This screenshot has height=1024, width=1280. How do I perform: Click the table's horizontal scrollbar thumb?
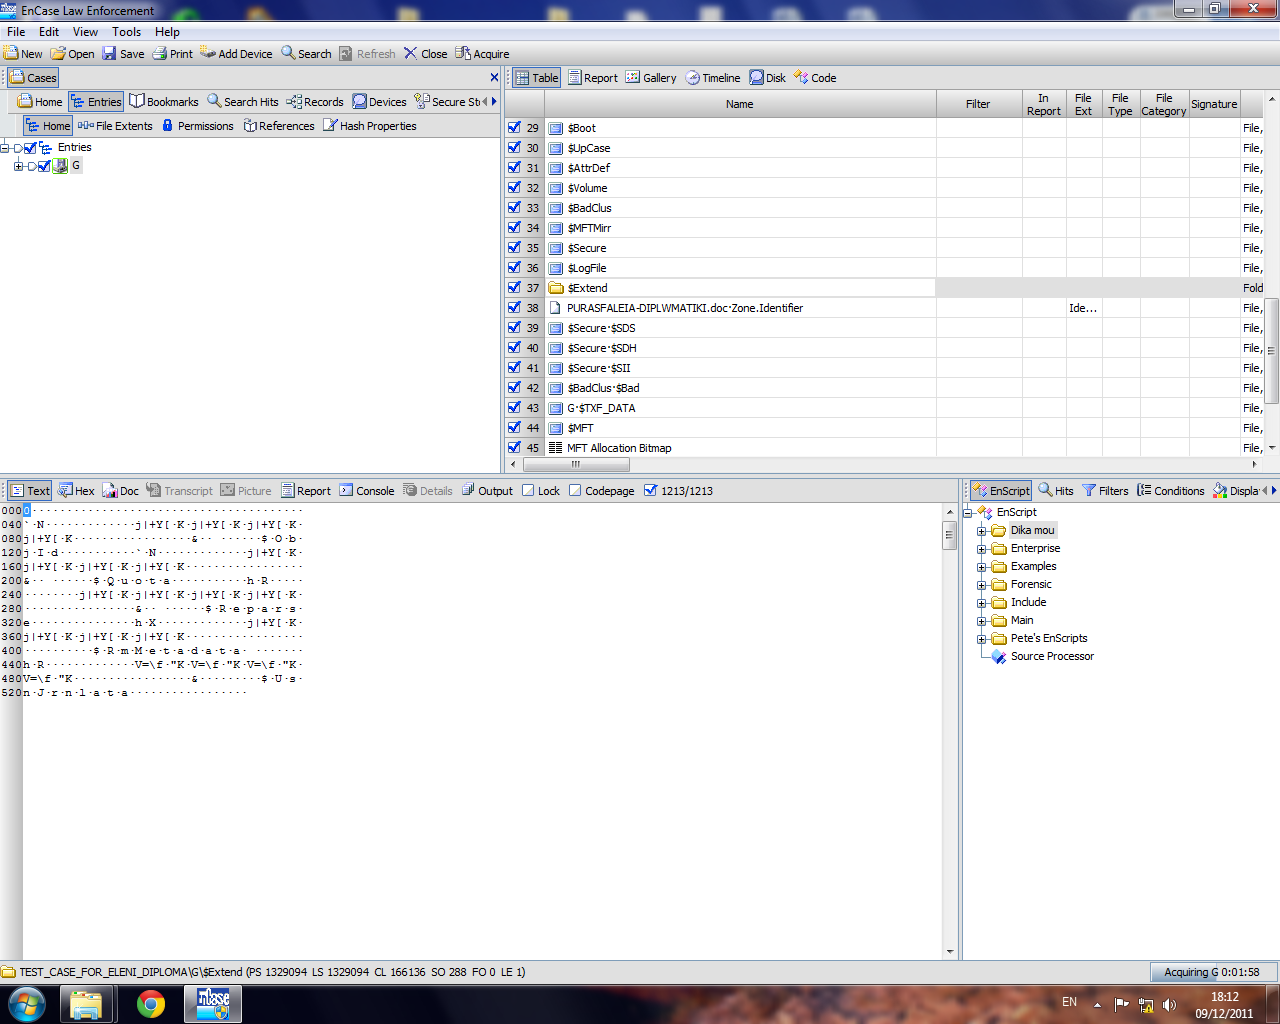pos(575,464)
